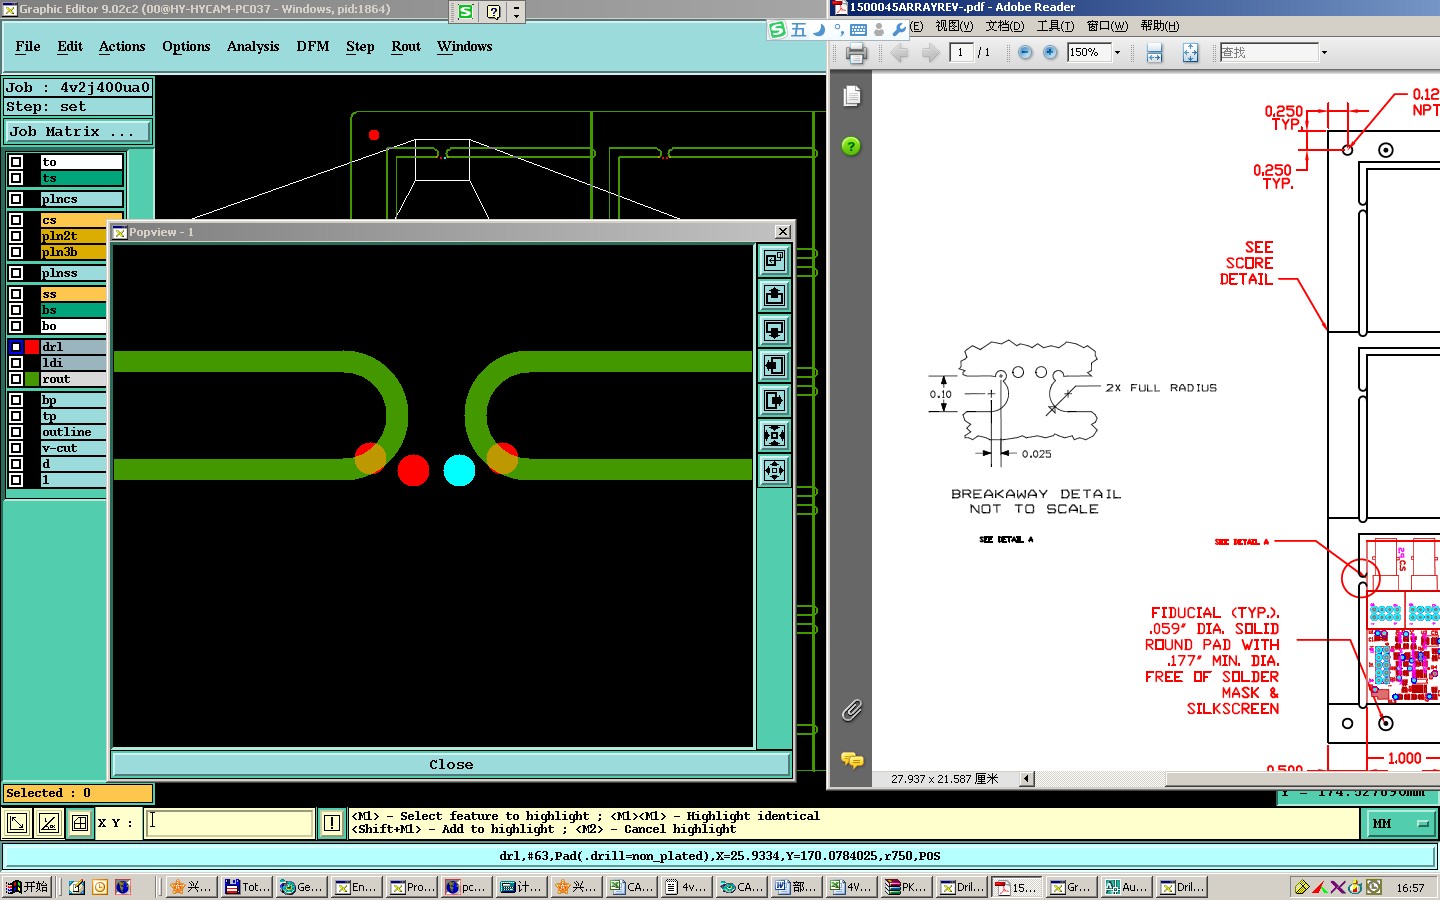Screen dimensions: 1440x900
Task: Click the Fit Width icon in Adobe Reader
Action: [1154, 53]
